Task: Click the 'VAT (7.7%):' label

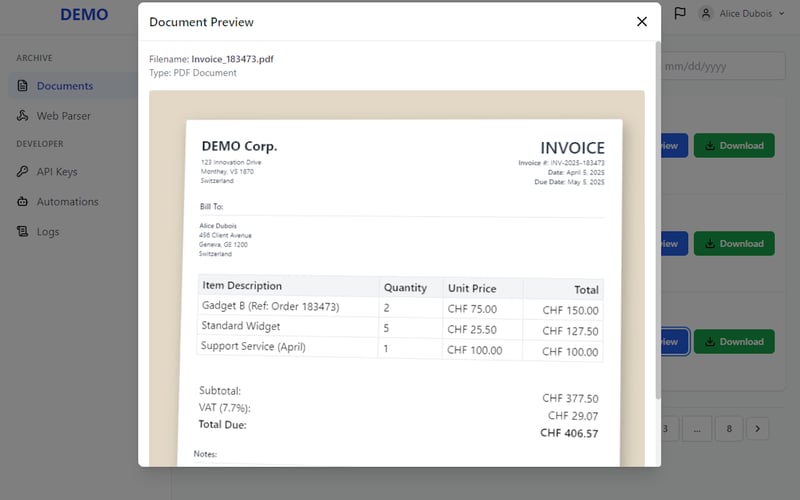Action: [x=224, y=408]
